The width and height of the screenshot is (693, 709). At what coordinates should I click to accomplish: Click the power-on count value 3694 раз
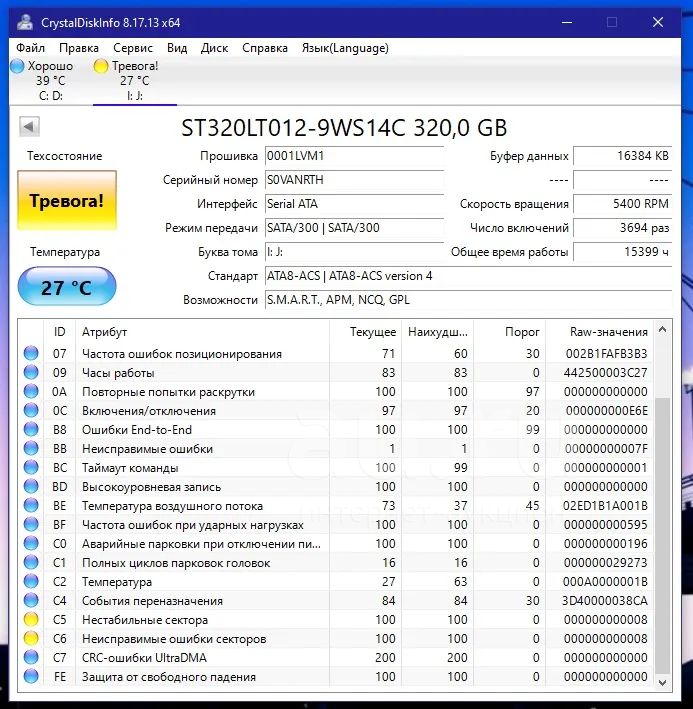tap(622, 228)
